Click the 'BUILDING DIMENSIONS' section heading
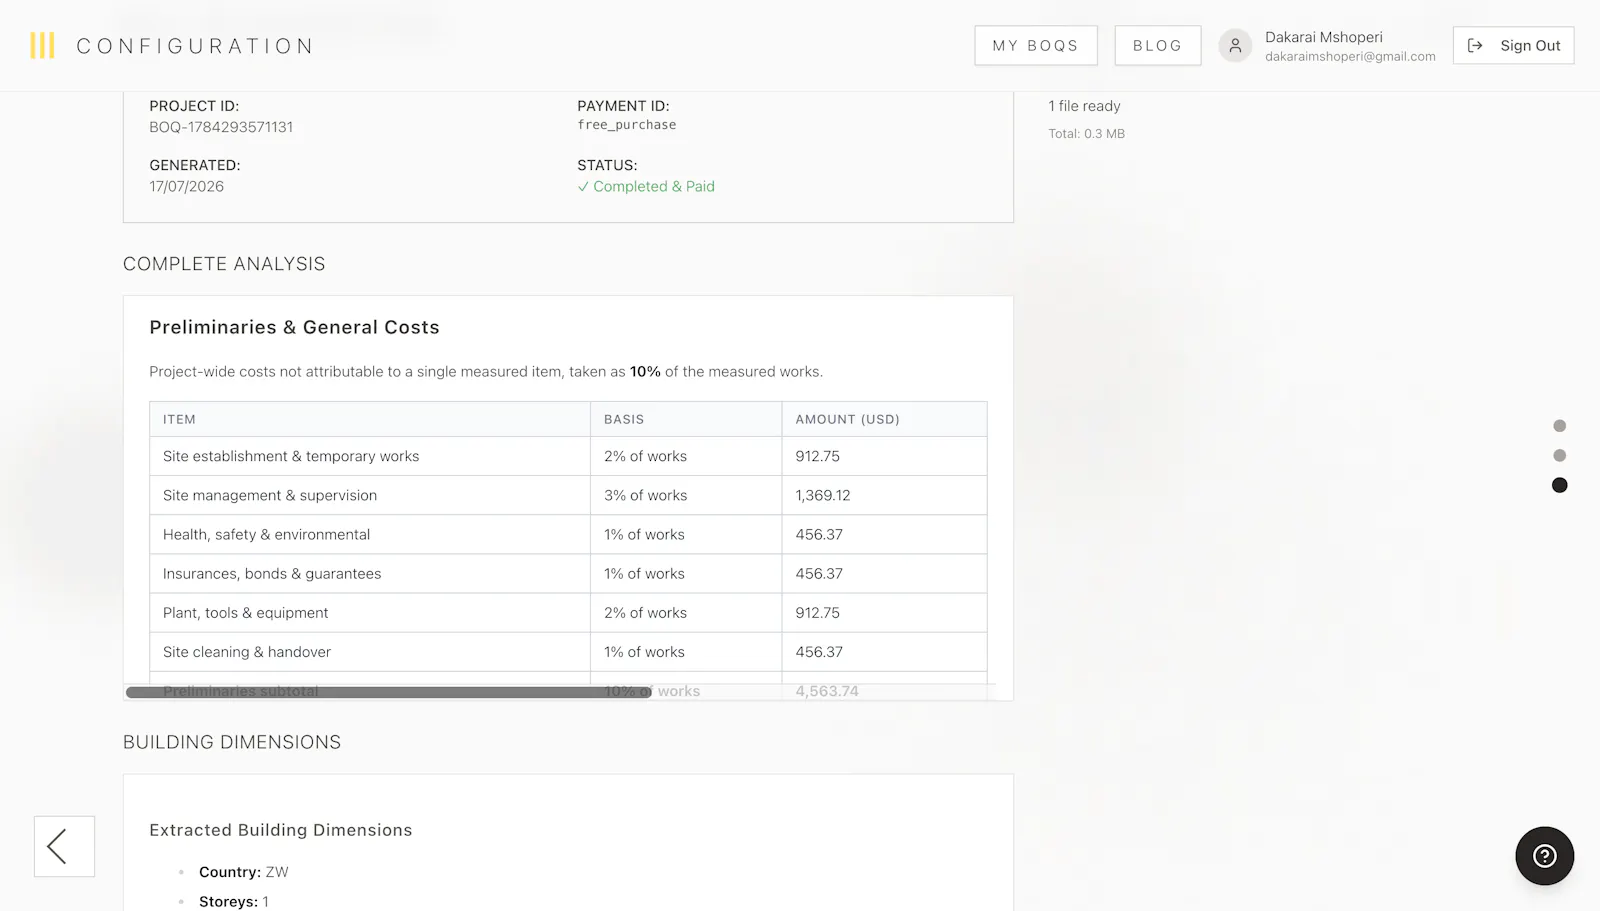This screenshot has width=1600, height=911. click(232, 742)
